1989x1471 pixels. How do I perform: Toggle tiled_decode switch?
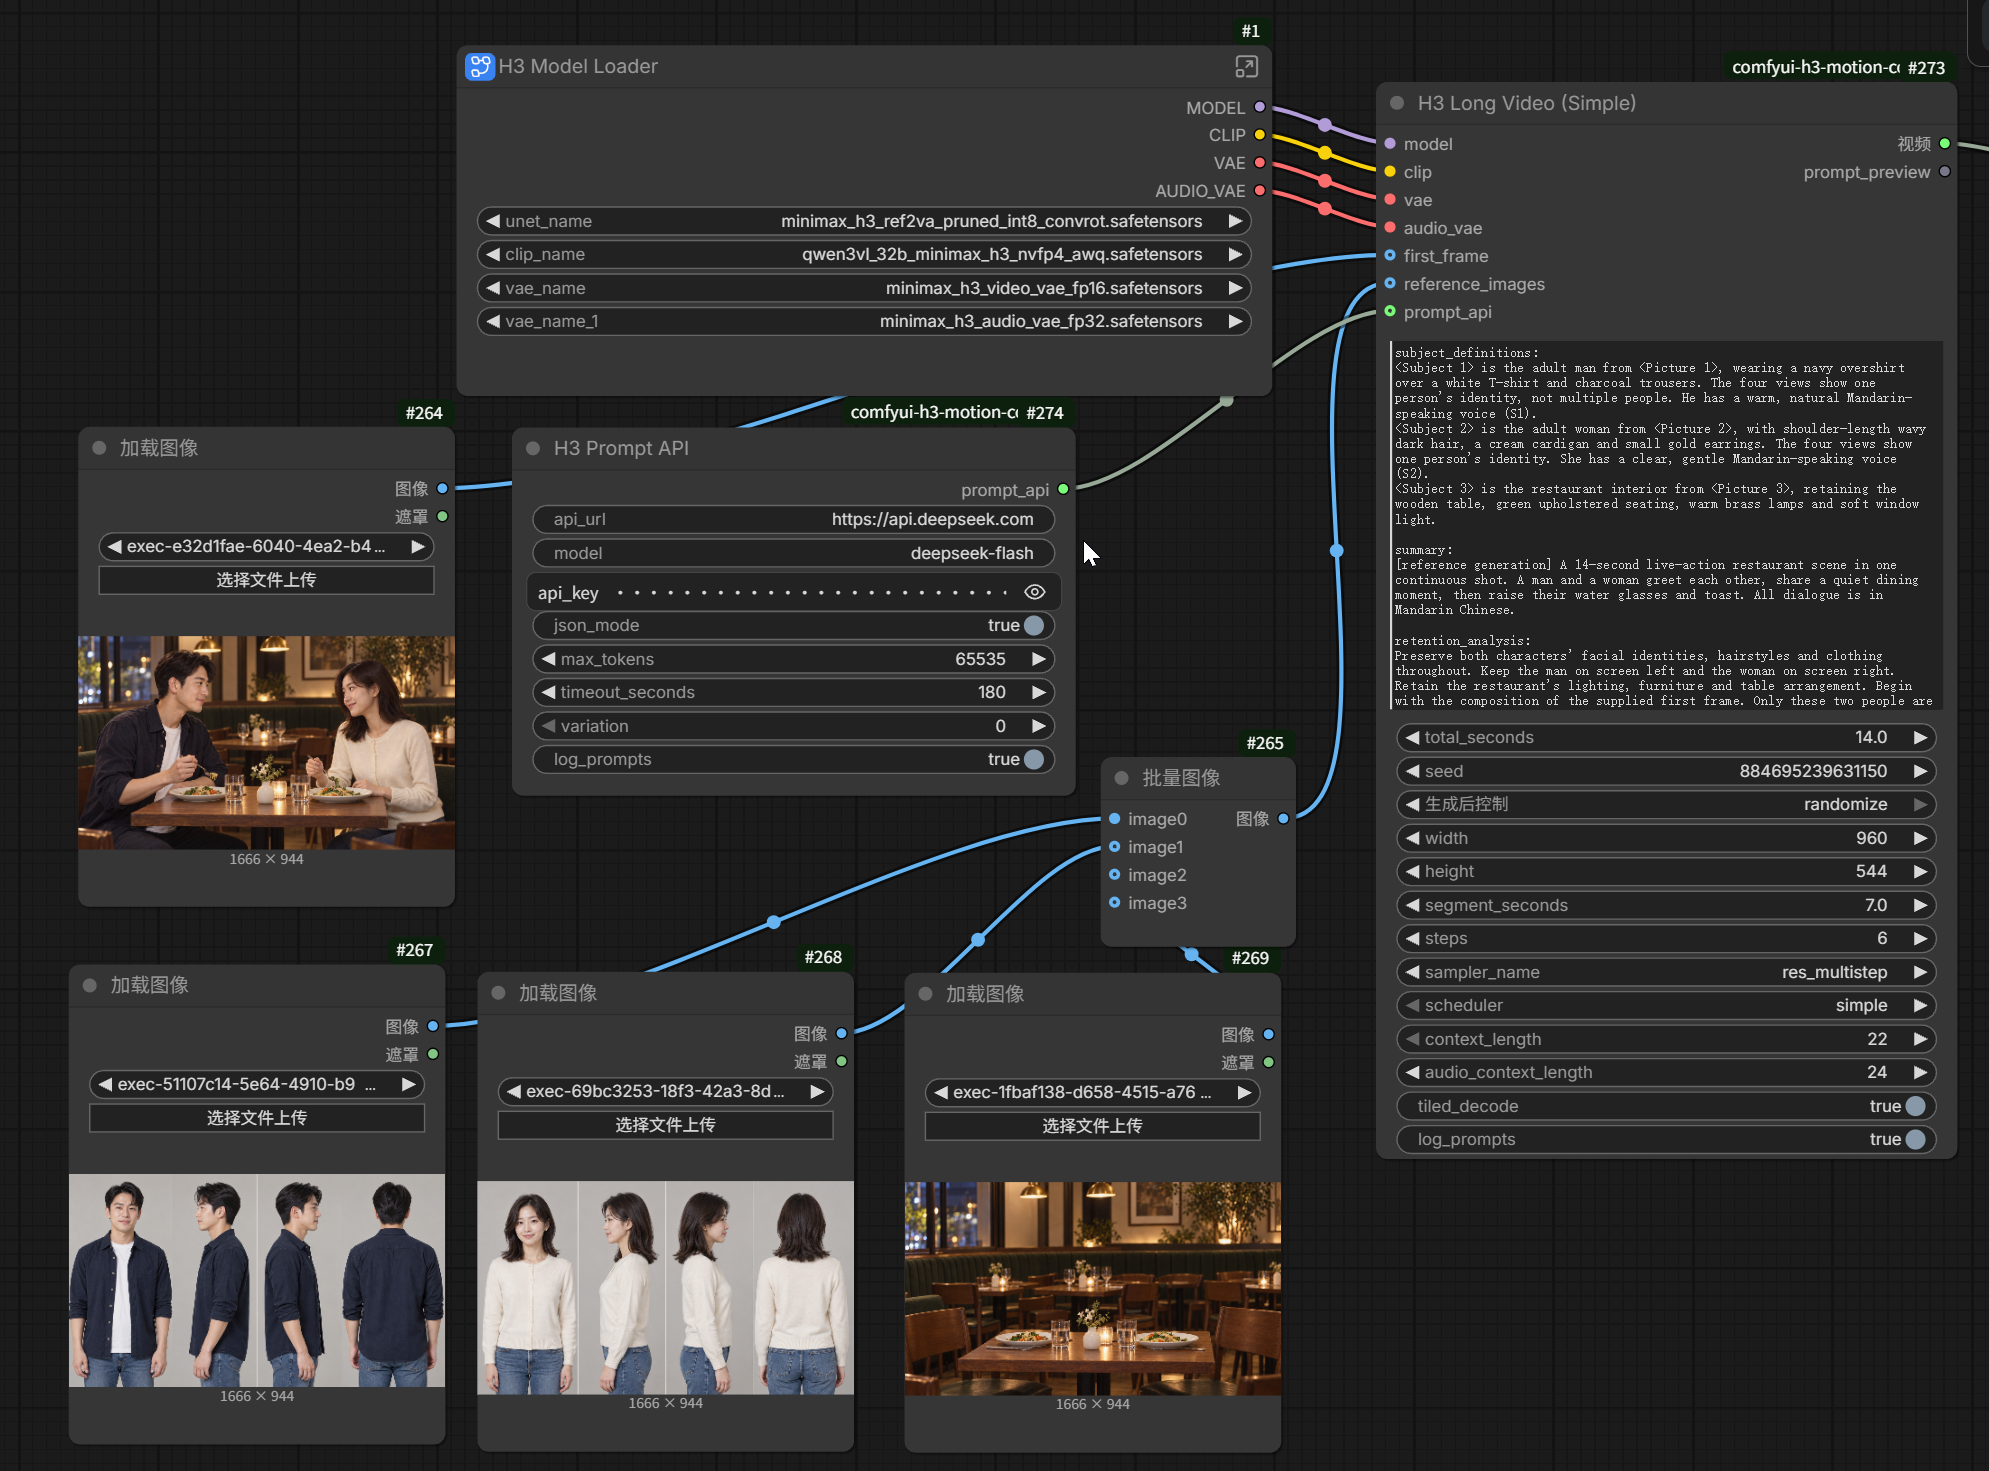click(x=1916, y=1106)
